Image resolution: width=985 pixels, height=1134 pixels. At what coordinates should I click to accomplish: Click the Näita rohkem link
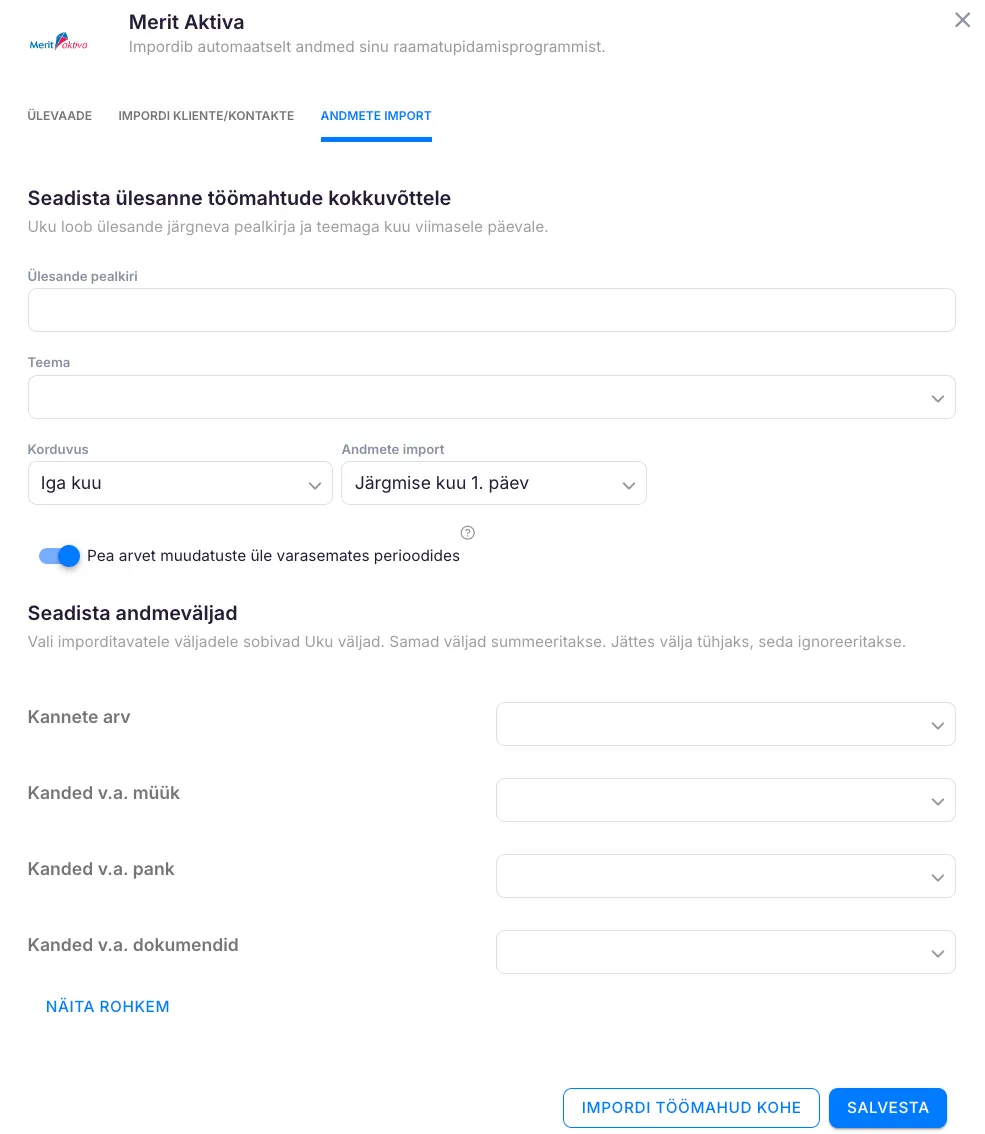pos(108,1007)
